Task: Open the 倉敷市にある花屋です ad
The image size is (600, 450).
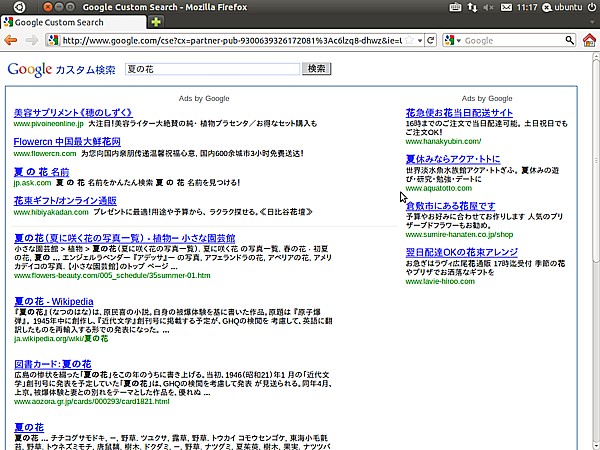Action: [x=450, y=206]
